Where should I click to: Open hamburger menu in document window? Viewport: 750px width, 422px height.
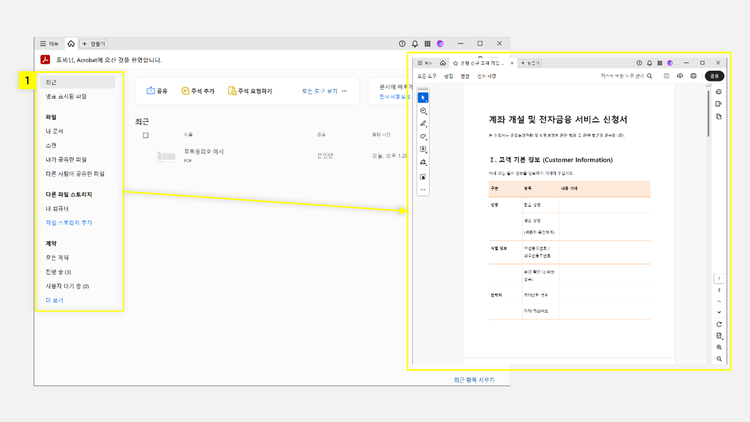click(x=424, y=63)
